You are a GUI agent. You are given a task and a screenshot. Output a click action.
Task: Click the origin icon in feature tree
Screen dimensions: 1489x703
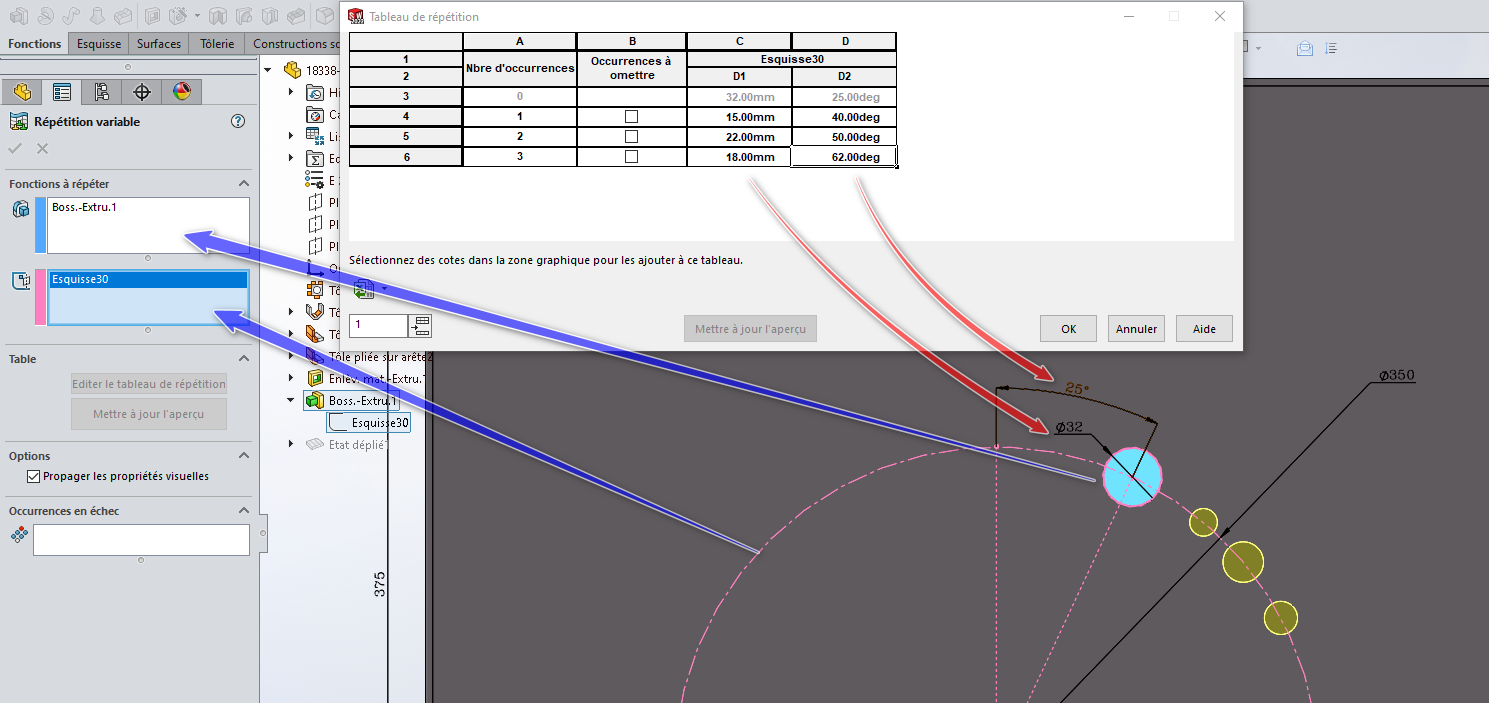click(314, 268)
